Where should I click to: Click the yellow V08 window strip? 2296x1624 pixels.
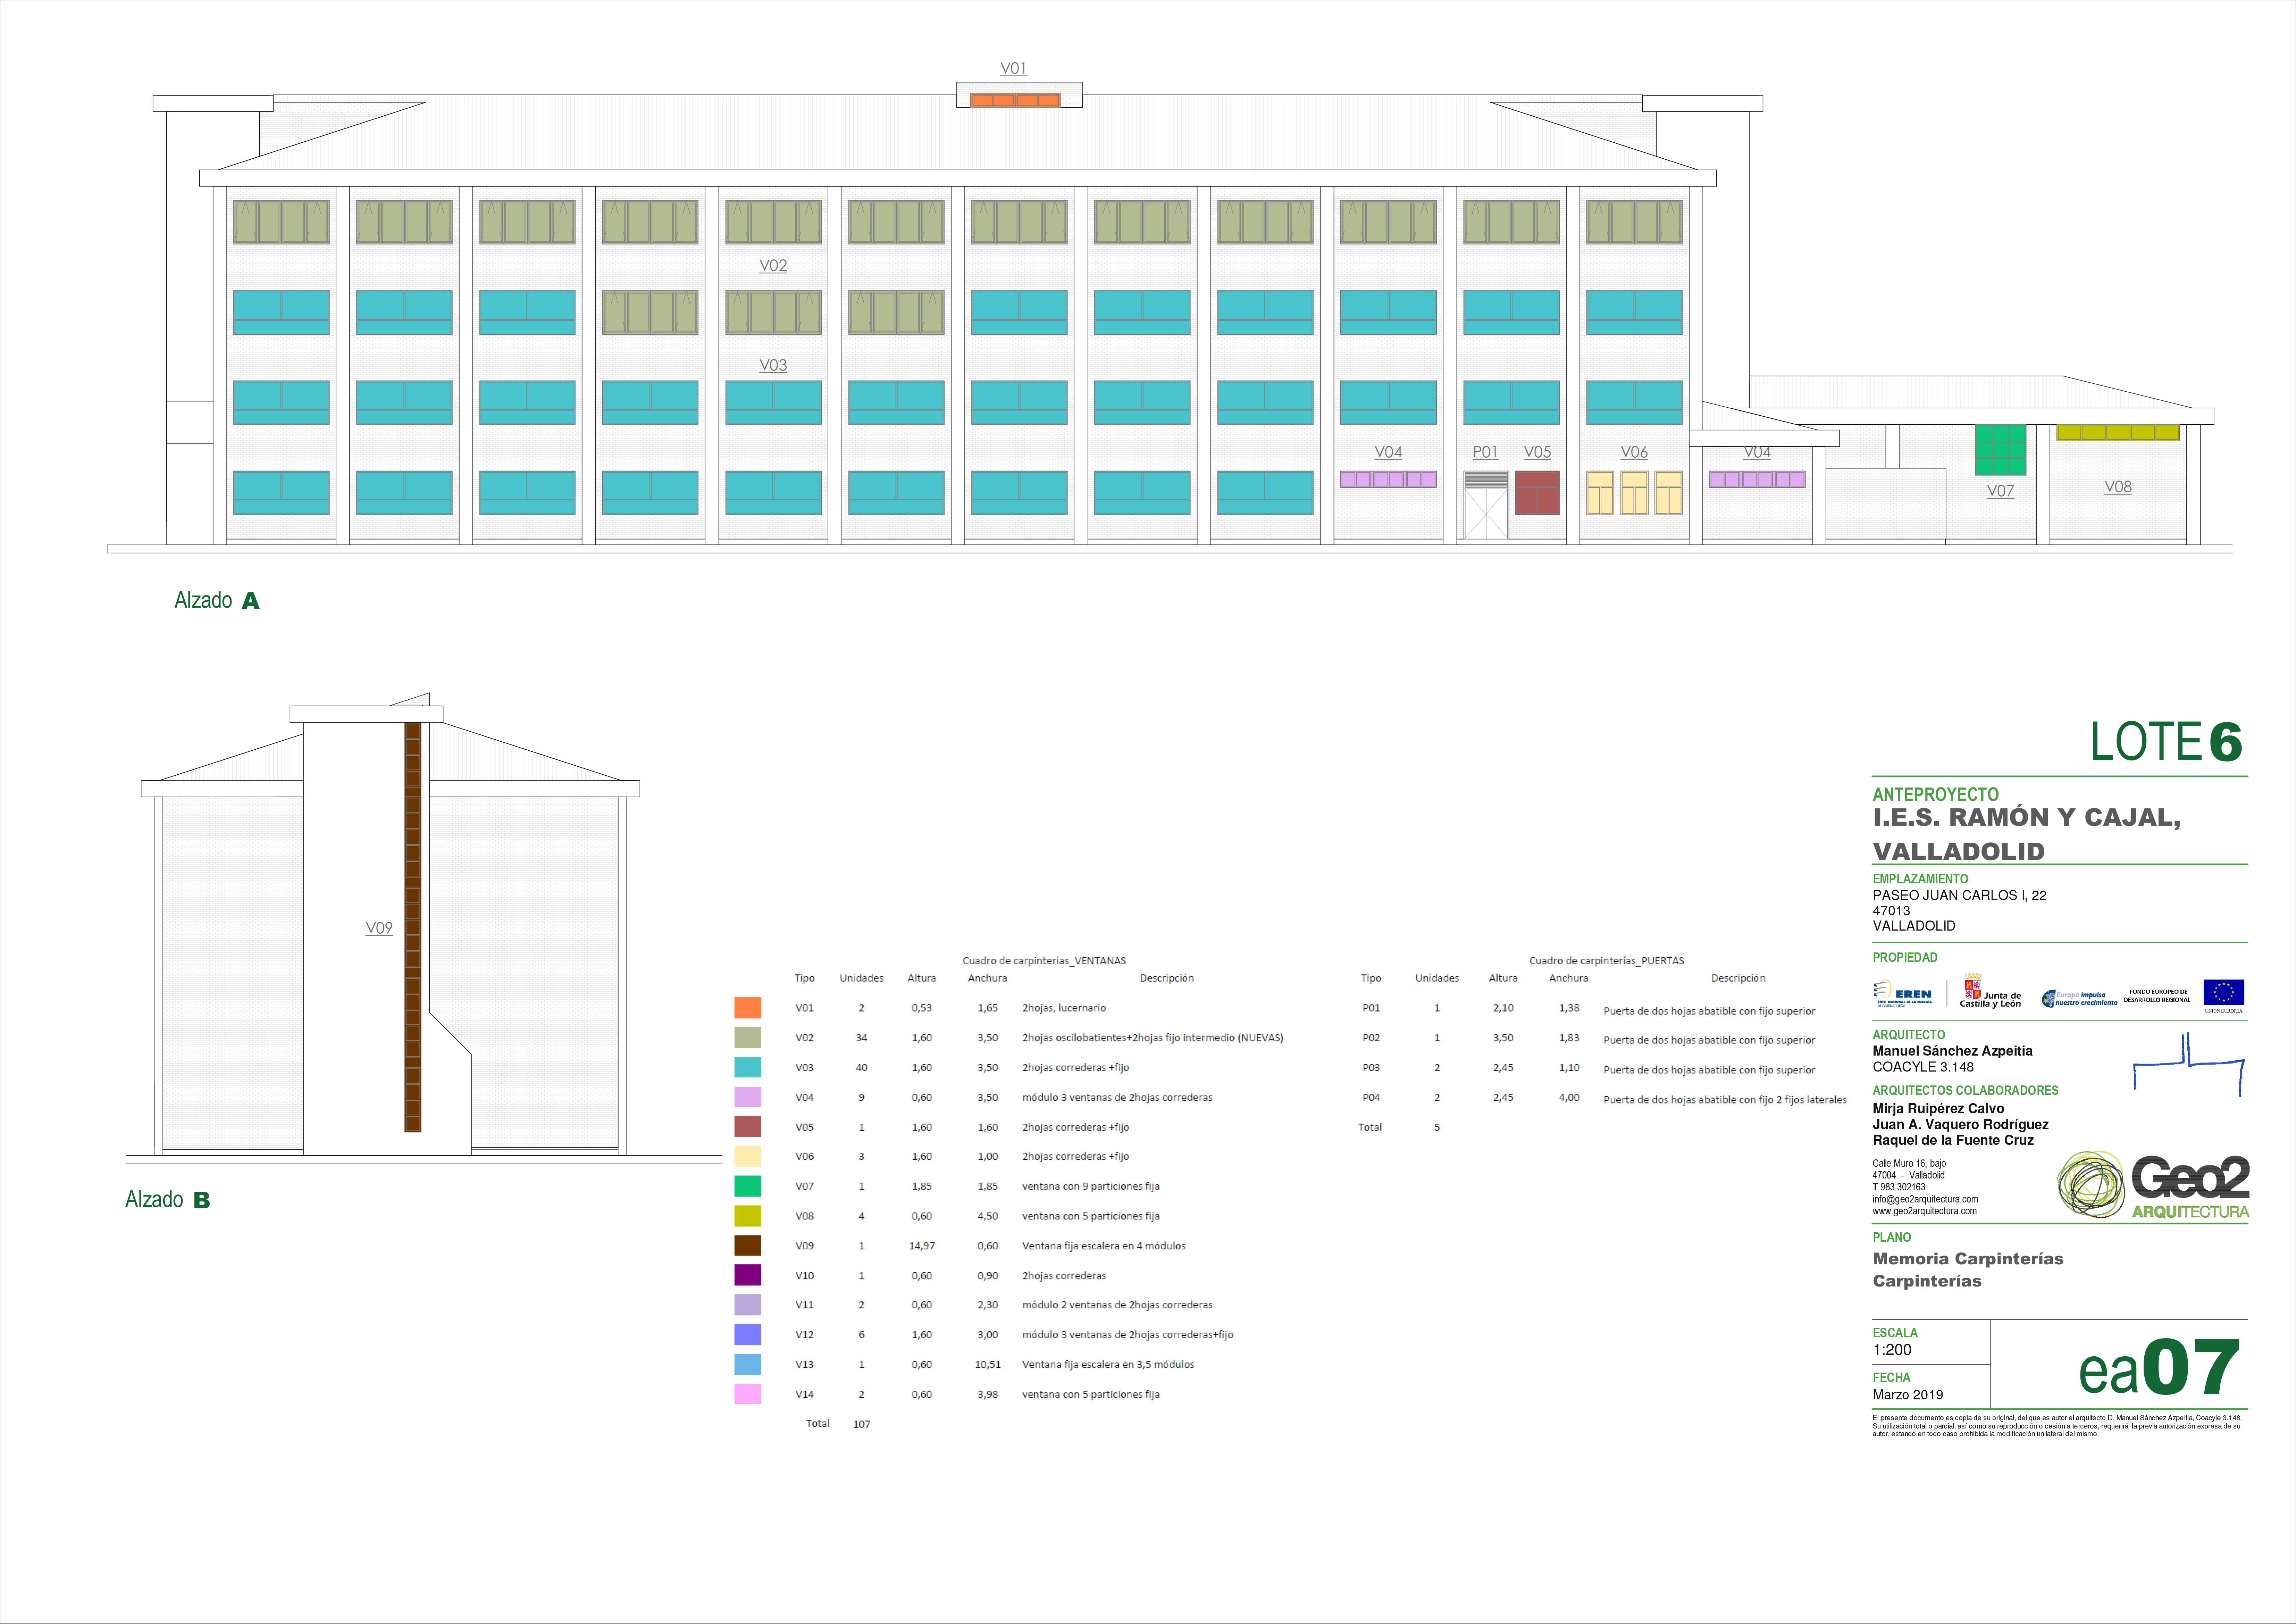pos(2118,433)
